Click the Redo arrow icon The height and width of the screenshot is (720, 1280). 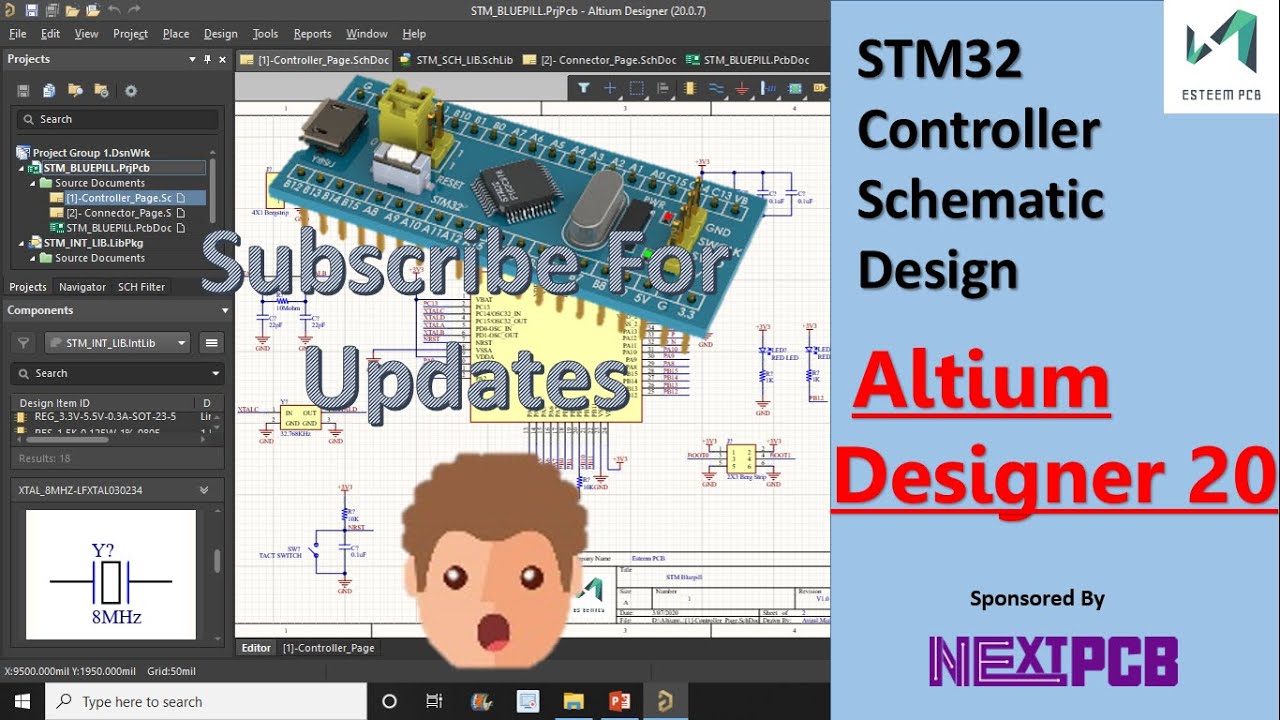tap(134, 10)
